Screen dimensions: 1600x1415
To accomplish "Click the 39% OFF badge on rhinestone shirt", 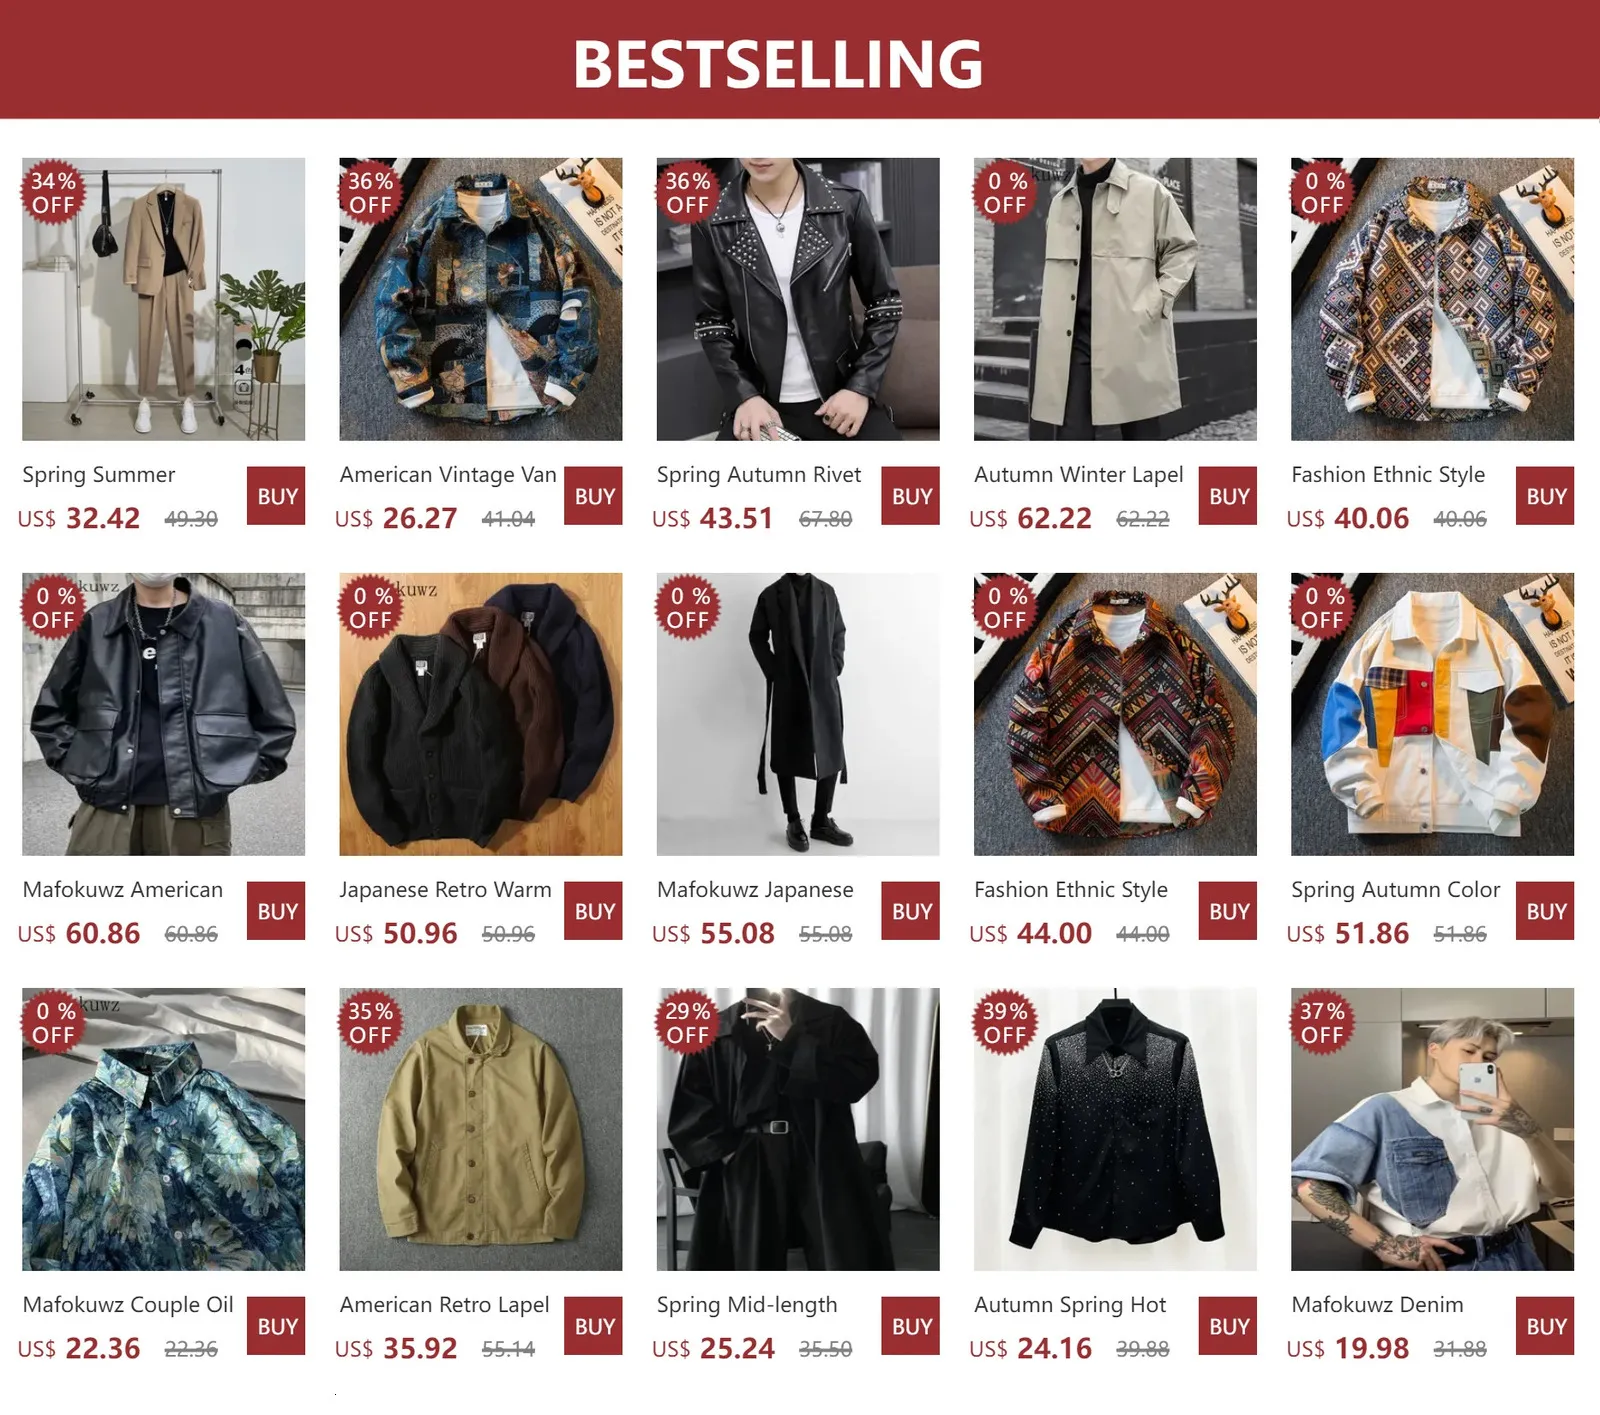I will pyautogui.click(x=1005, y=1023).
